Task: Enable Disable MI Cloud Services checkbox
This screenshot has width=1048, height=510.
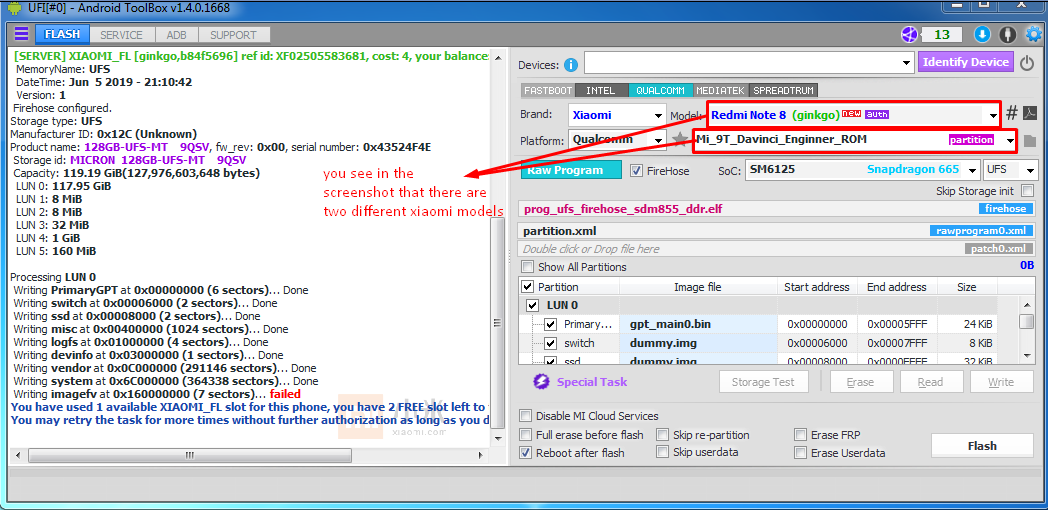Action: [x=527, y=416]
